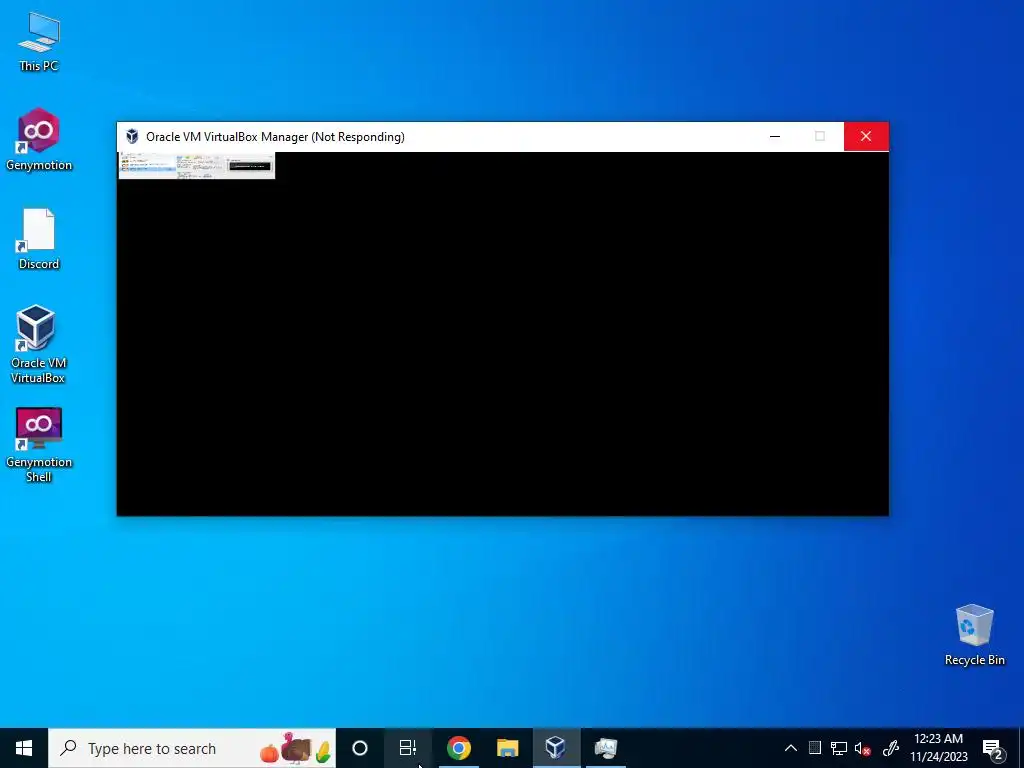This screenshot has width=1024, height=768.
Task: Open Task View from the taskbar
Action: click(x=408, y=748)
